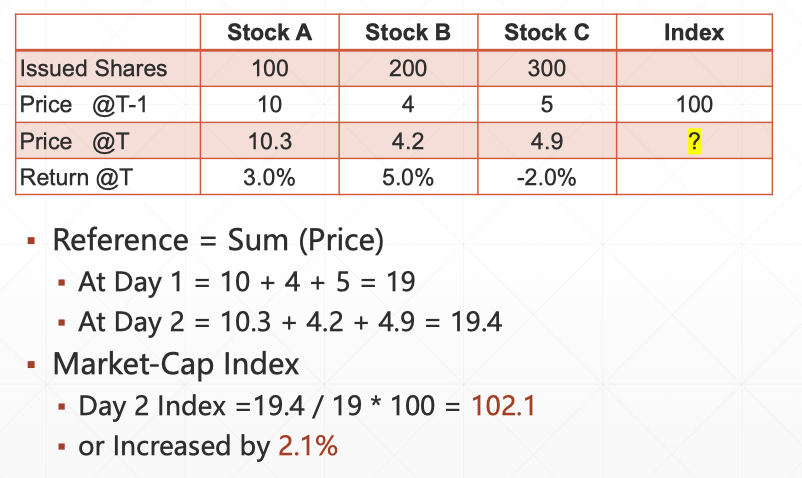Select Stock C's 300 issued shares cell
Viewport: 802px width, 478px height.
point(547,69)
